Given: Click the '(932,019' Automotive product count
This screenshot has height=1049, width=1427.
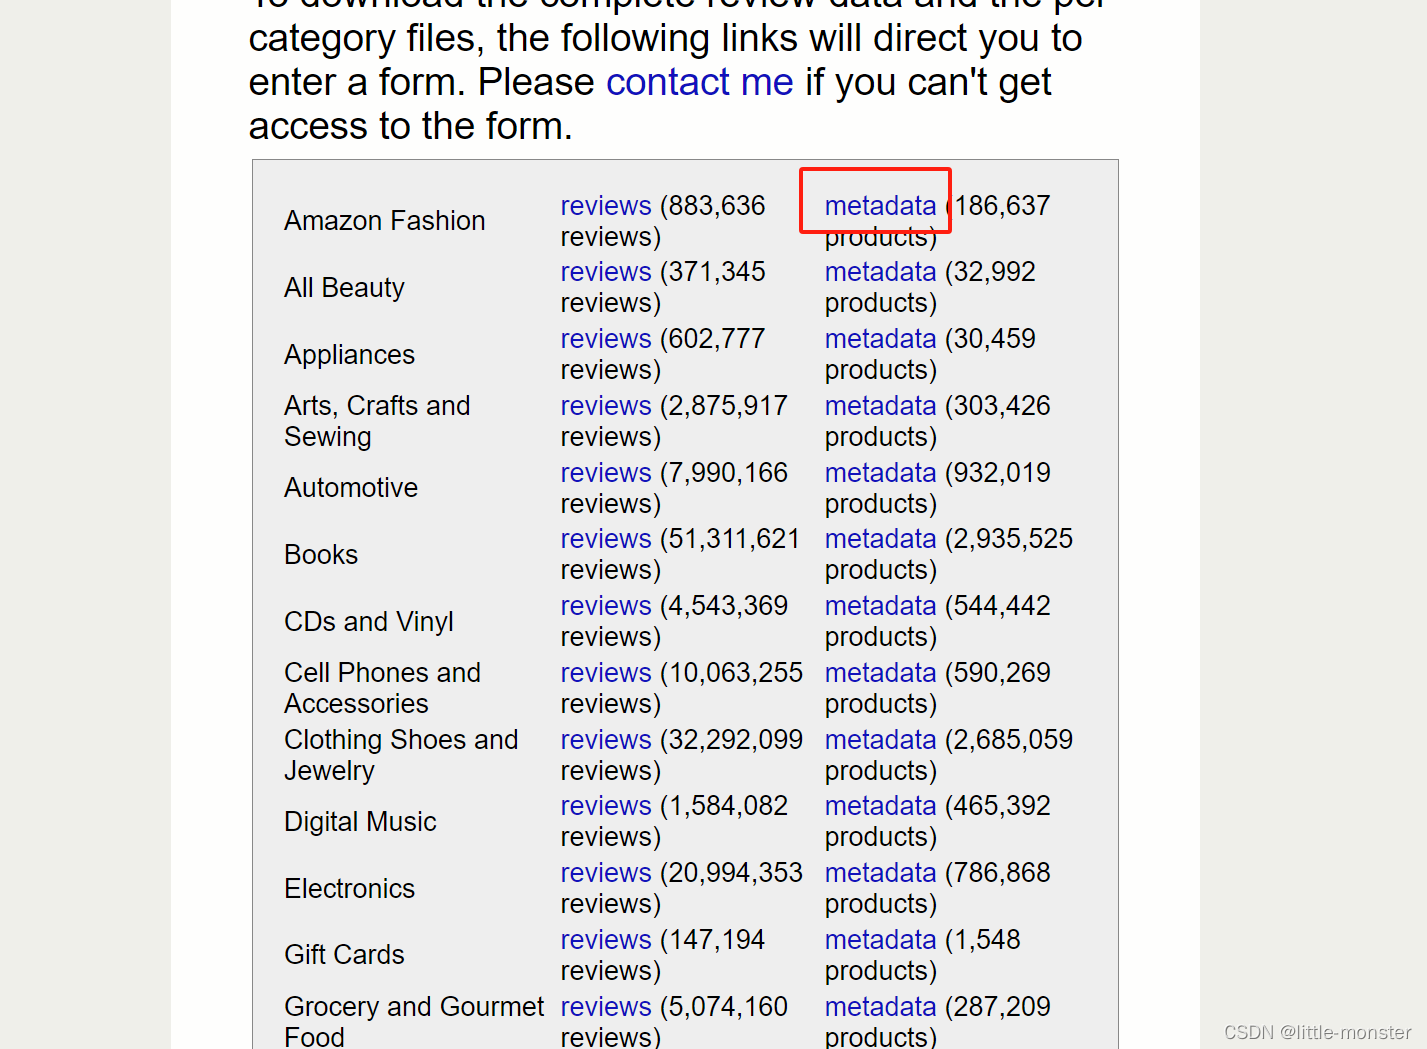Looking at the screenshot, I should click(998, 473).
